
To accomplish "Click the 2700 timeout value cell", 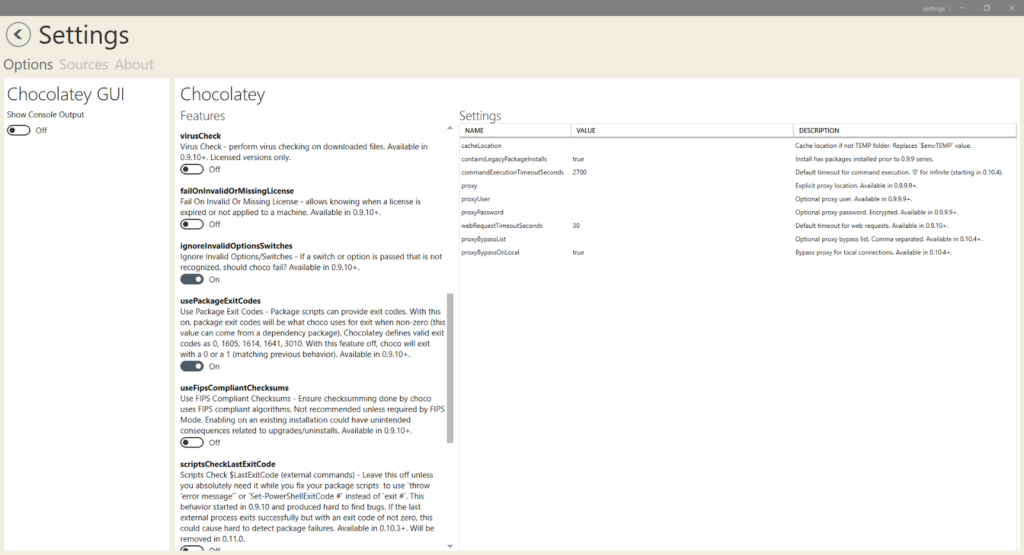I will click(x=579, y=172).
